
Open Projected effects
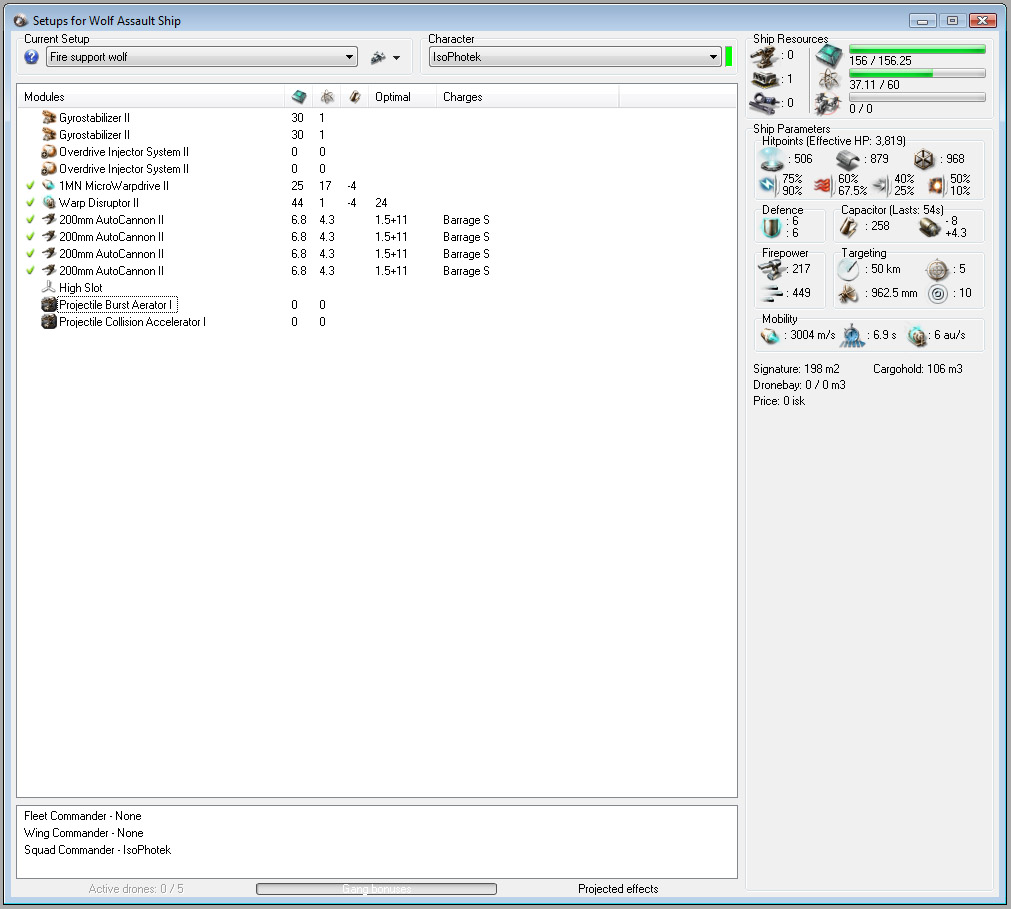point(618,889)
